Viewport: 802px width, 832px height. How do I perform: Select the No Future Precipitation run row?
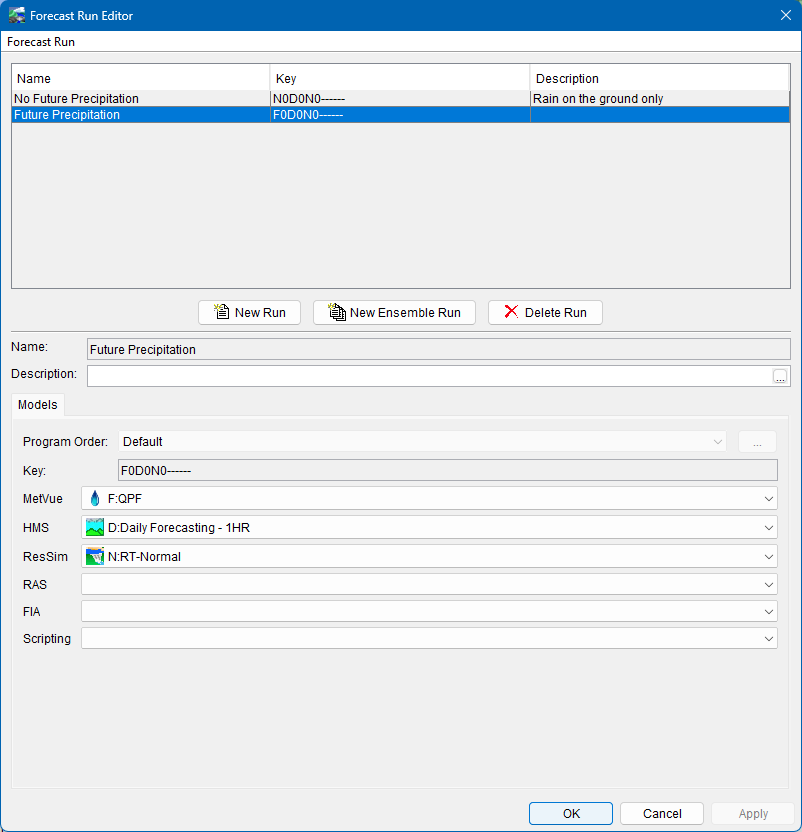pyautogui.click(x=401, y=99)
